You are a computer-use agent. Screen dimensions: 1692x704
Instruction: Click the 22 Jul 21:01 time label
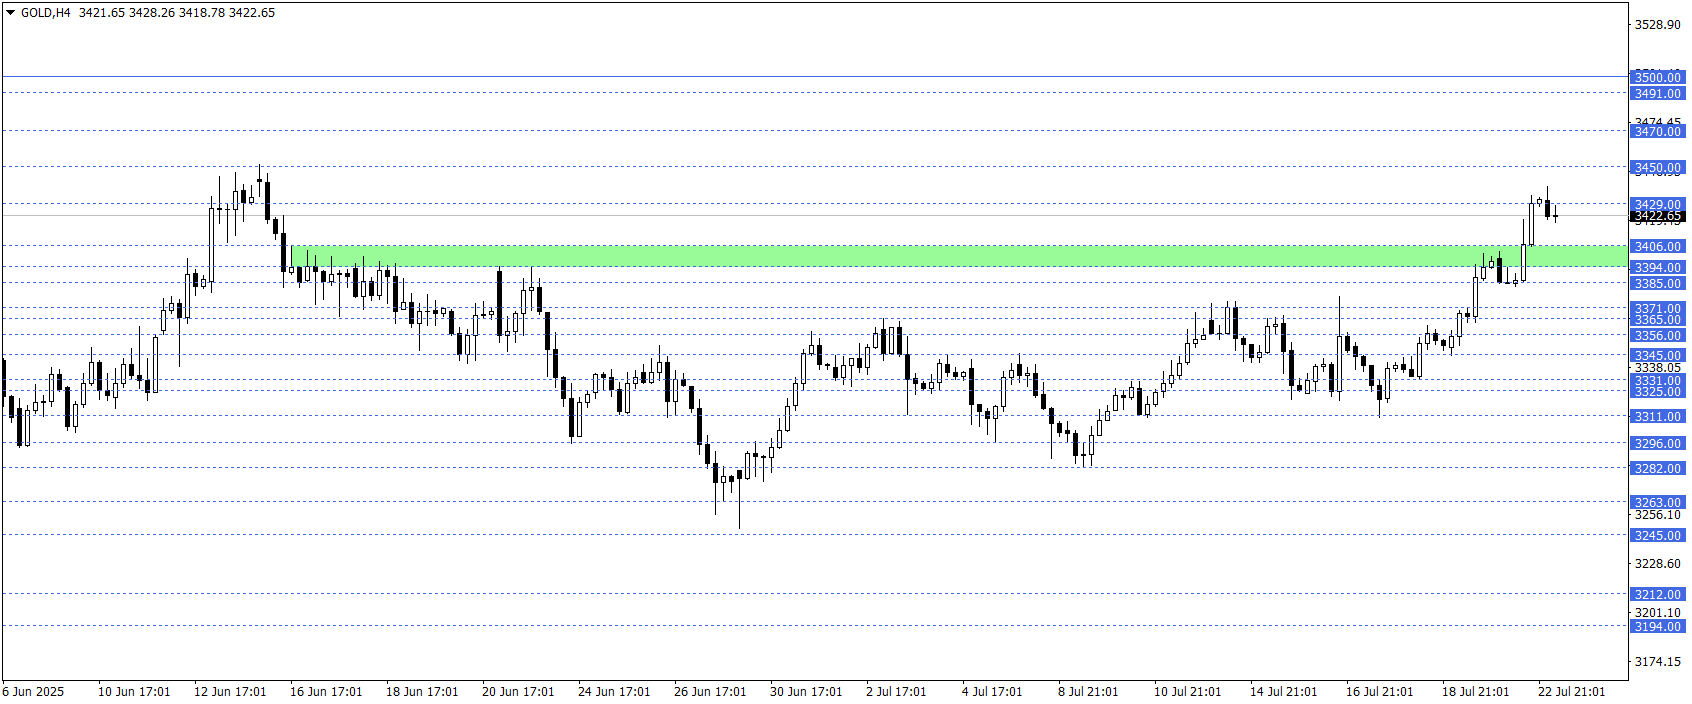click(x=1571, y=692)
